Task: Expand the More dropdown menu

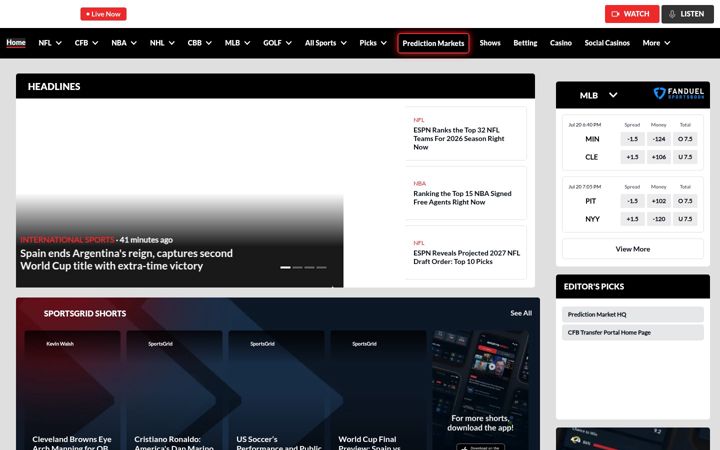Action: (x=656, y=43)
